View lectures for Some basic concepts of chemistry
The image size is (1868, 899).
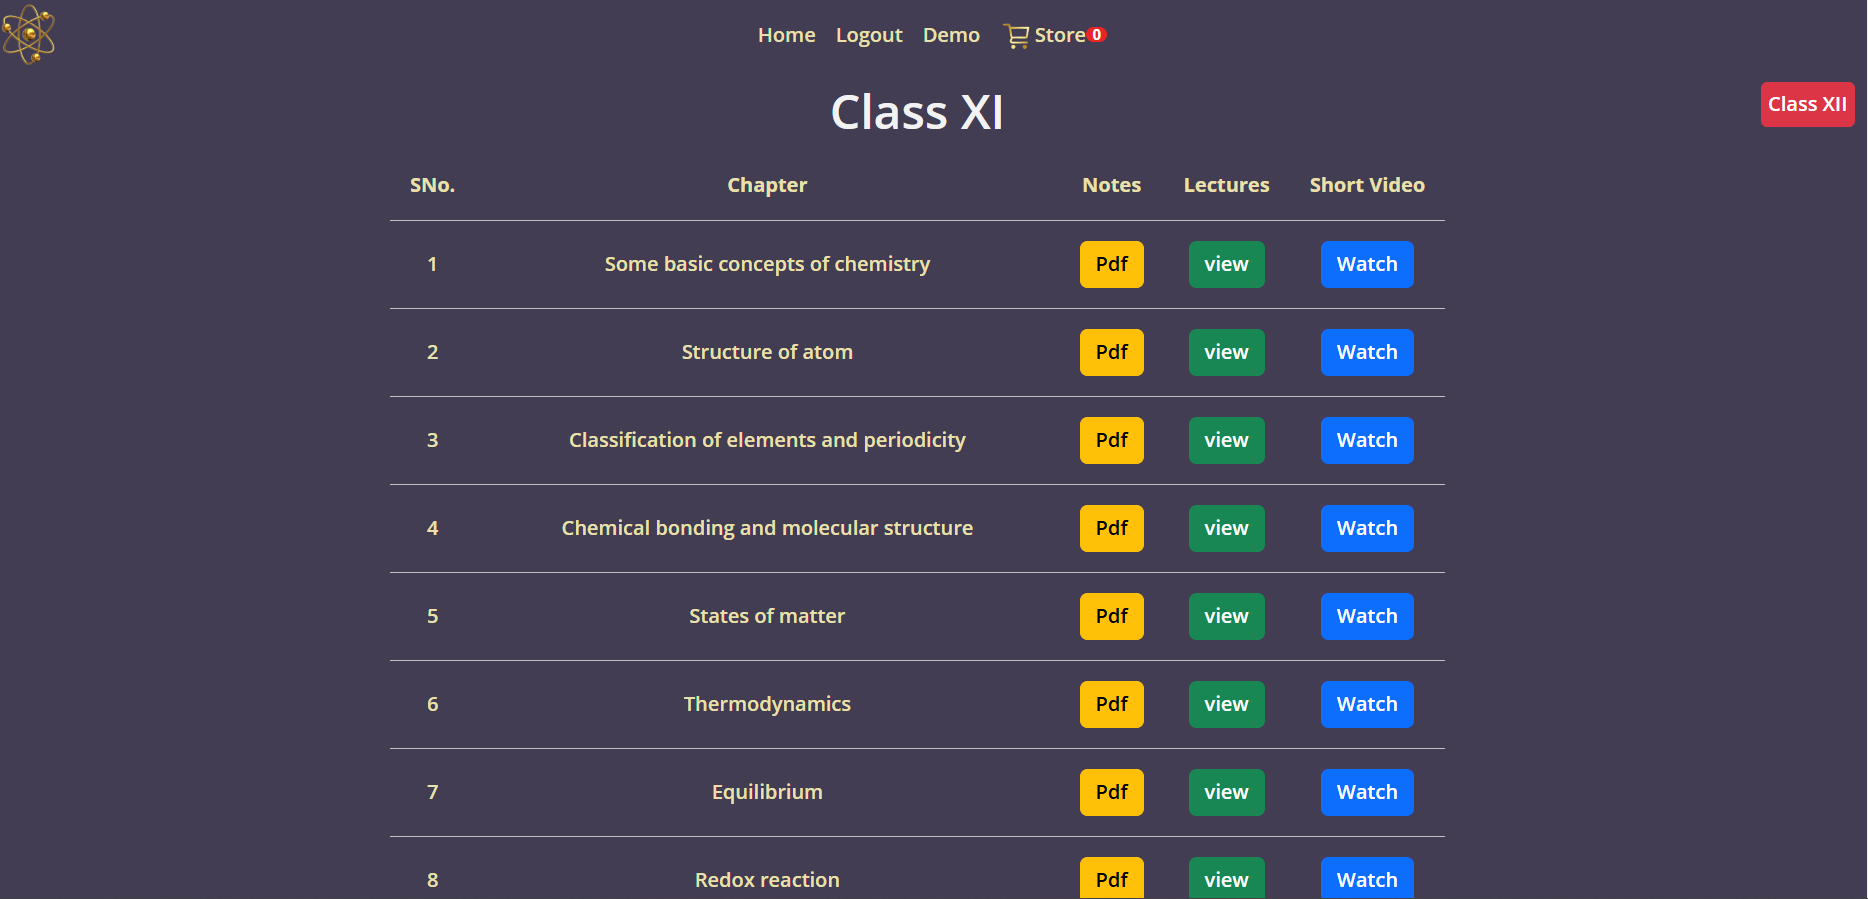tap(1226, 264)
